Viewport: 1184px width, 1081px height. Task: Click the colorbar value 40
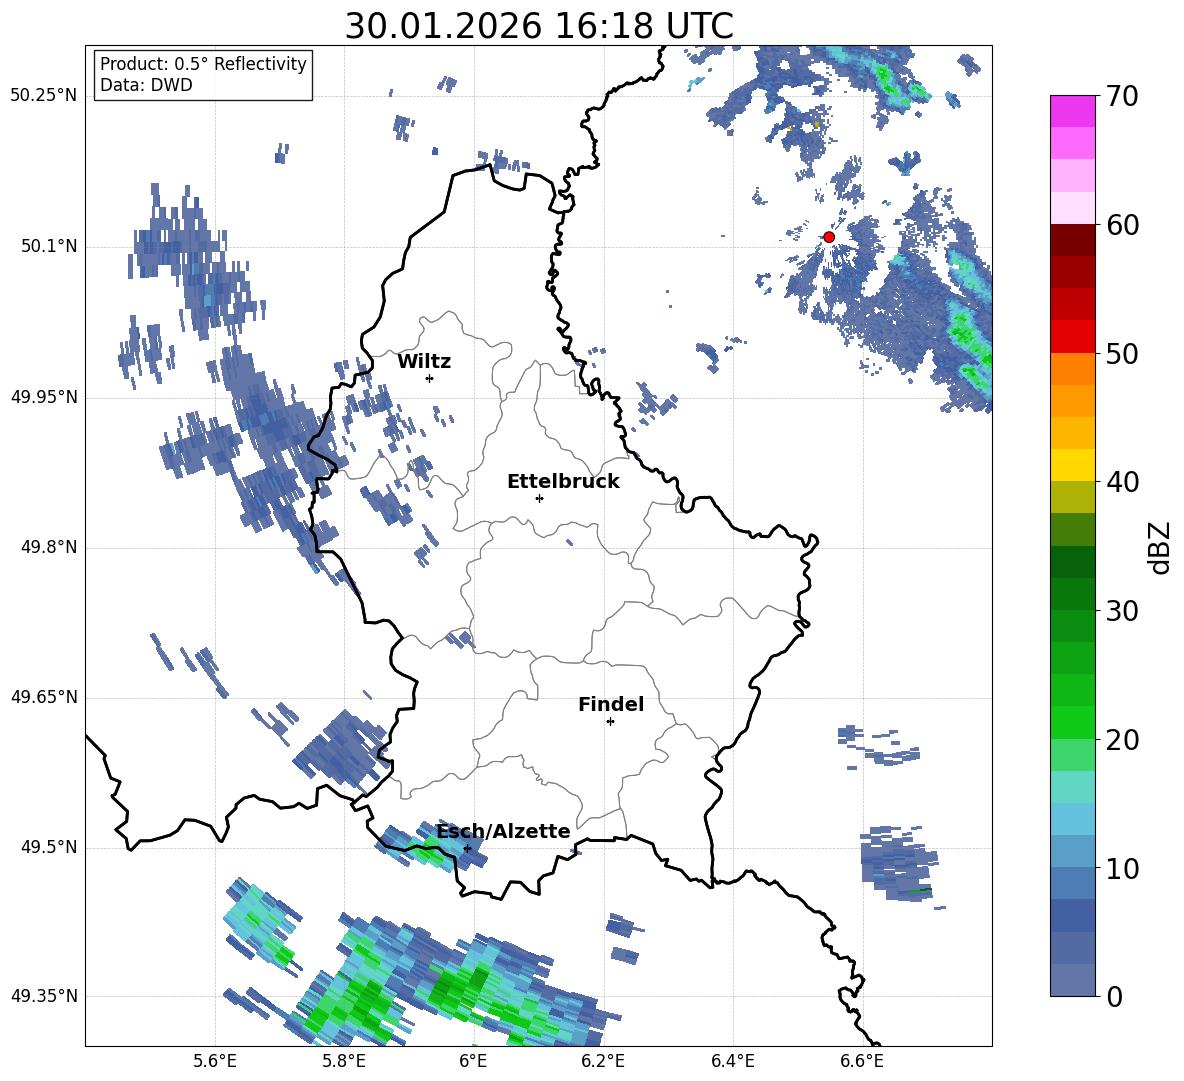point(1123,482)
